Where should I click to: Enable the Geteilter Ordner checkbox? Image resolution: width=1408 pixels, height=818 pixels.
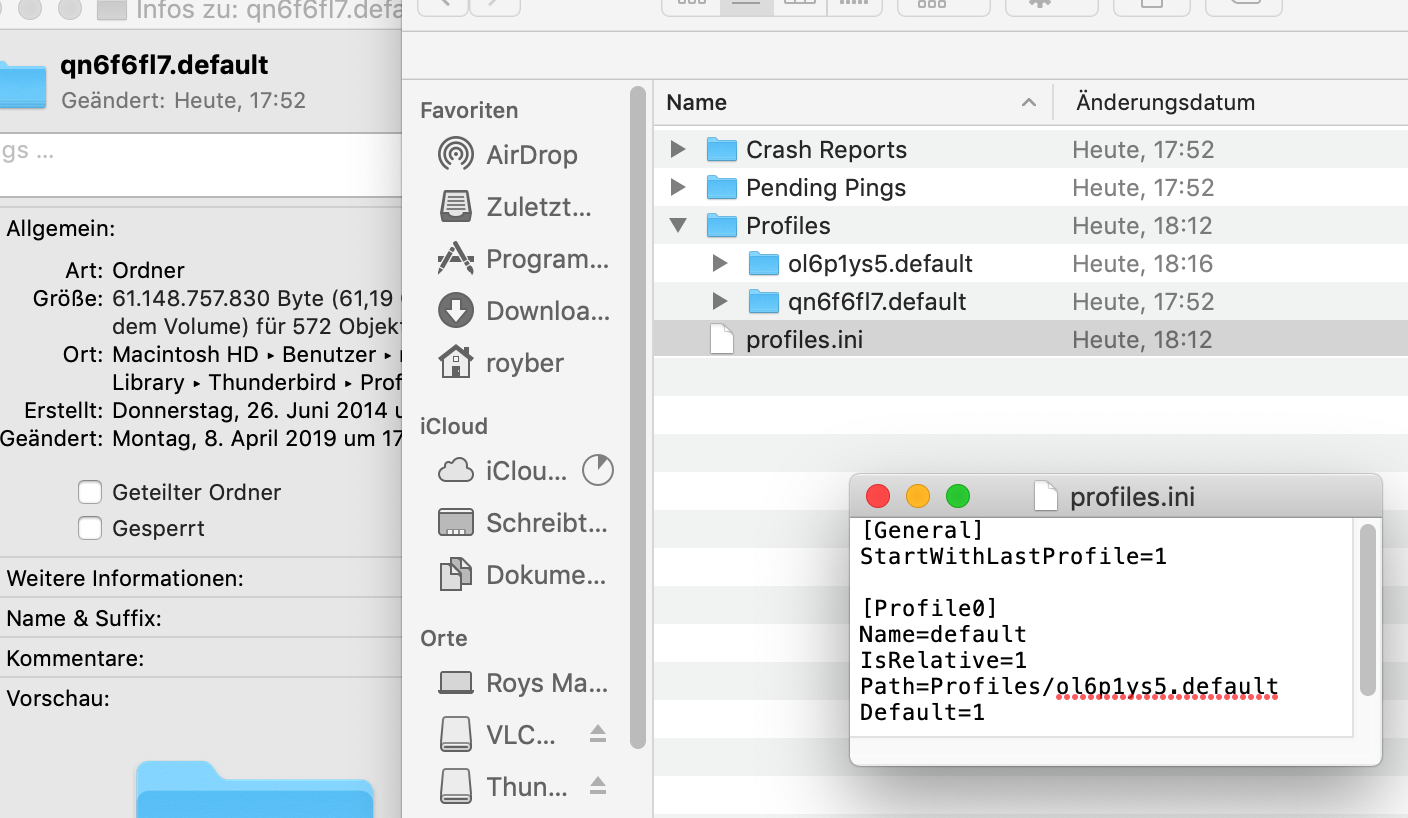point(90,492)
